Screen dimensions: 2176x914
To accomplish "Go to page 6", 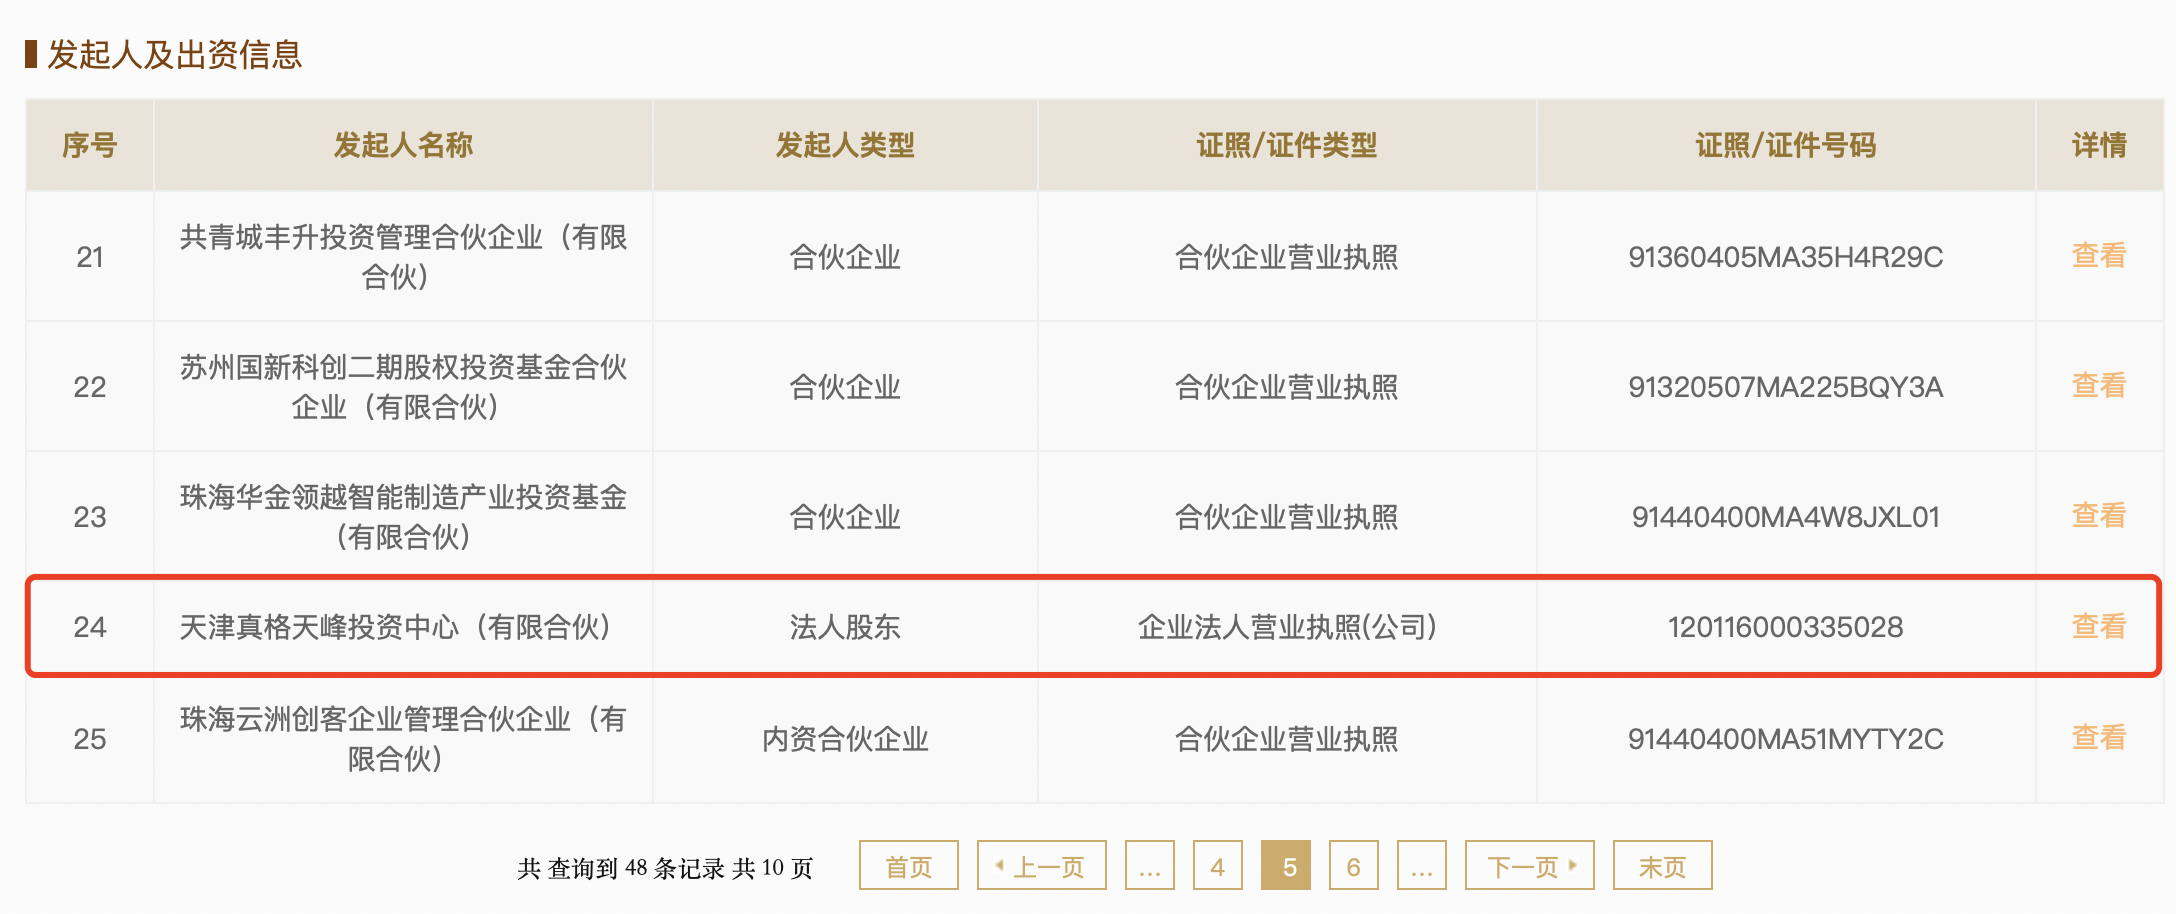I will coord(1353,866).
